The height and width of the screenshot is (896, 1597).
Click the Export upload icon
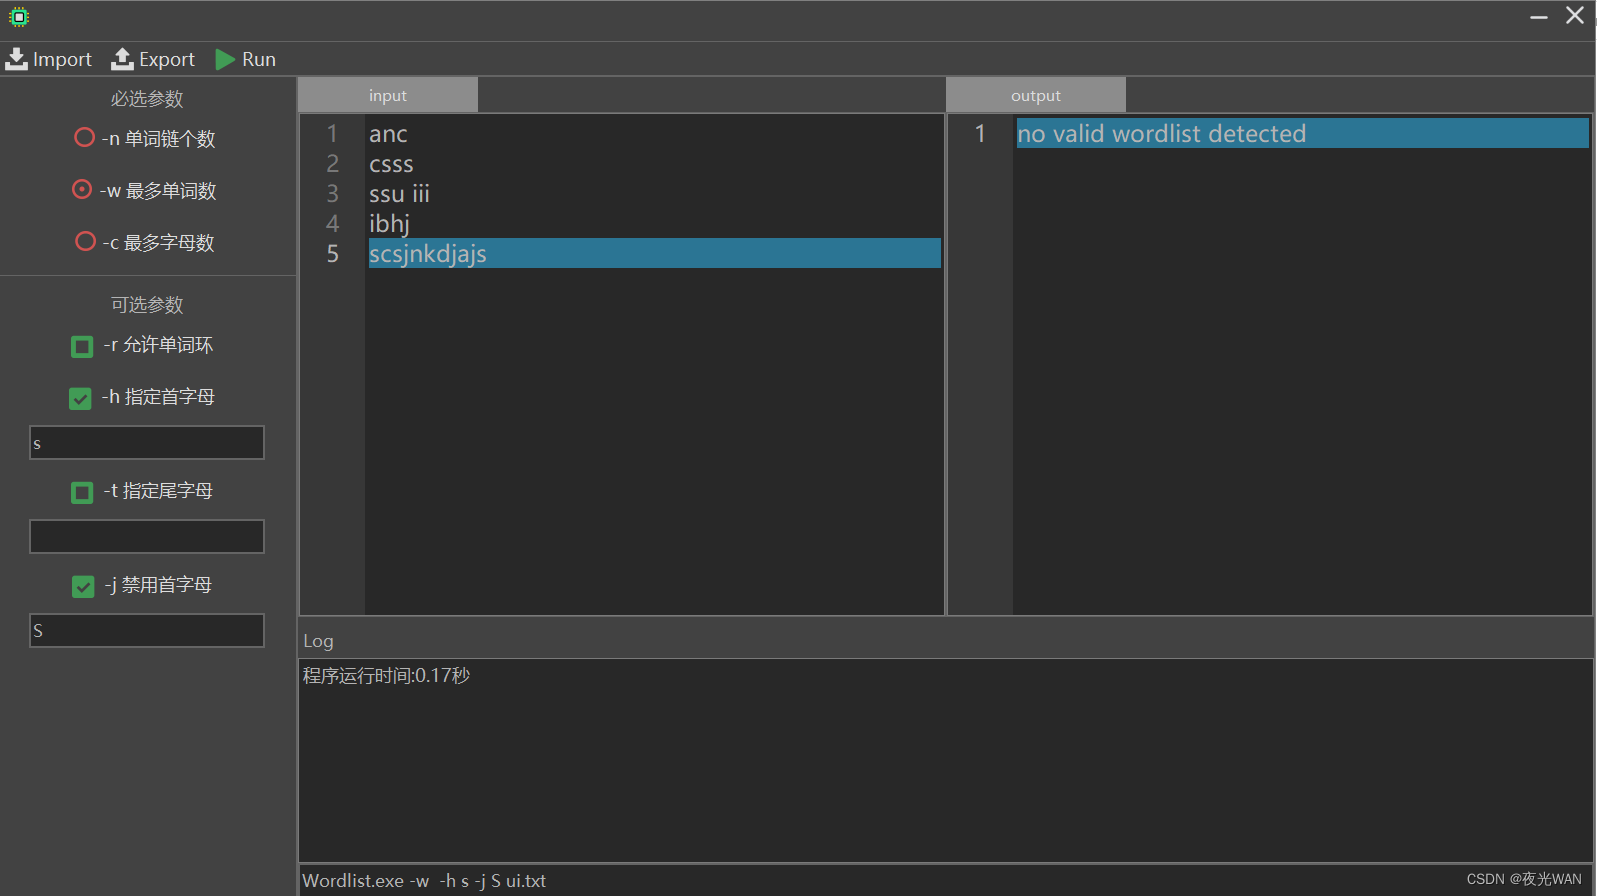(122, 59)
